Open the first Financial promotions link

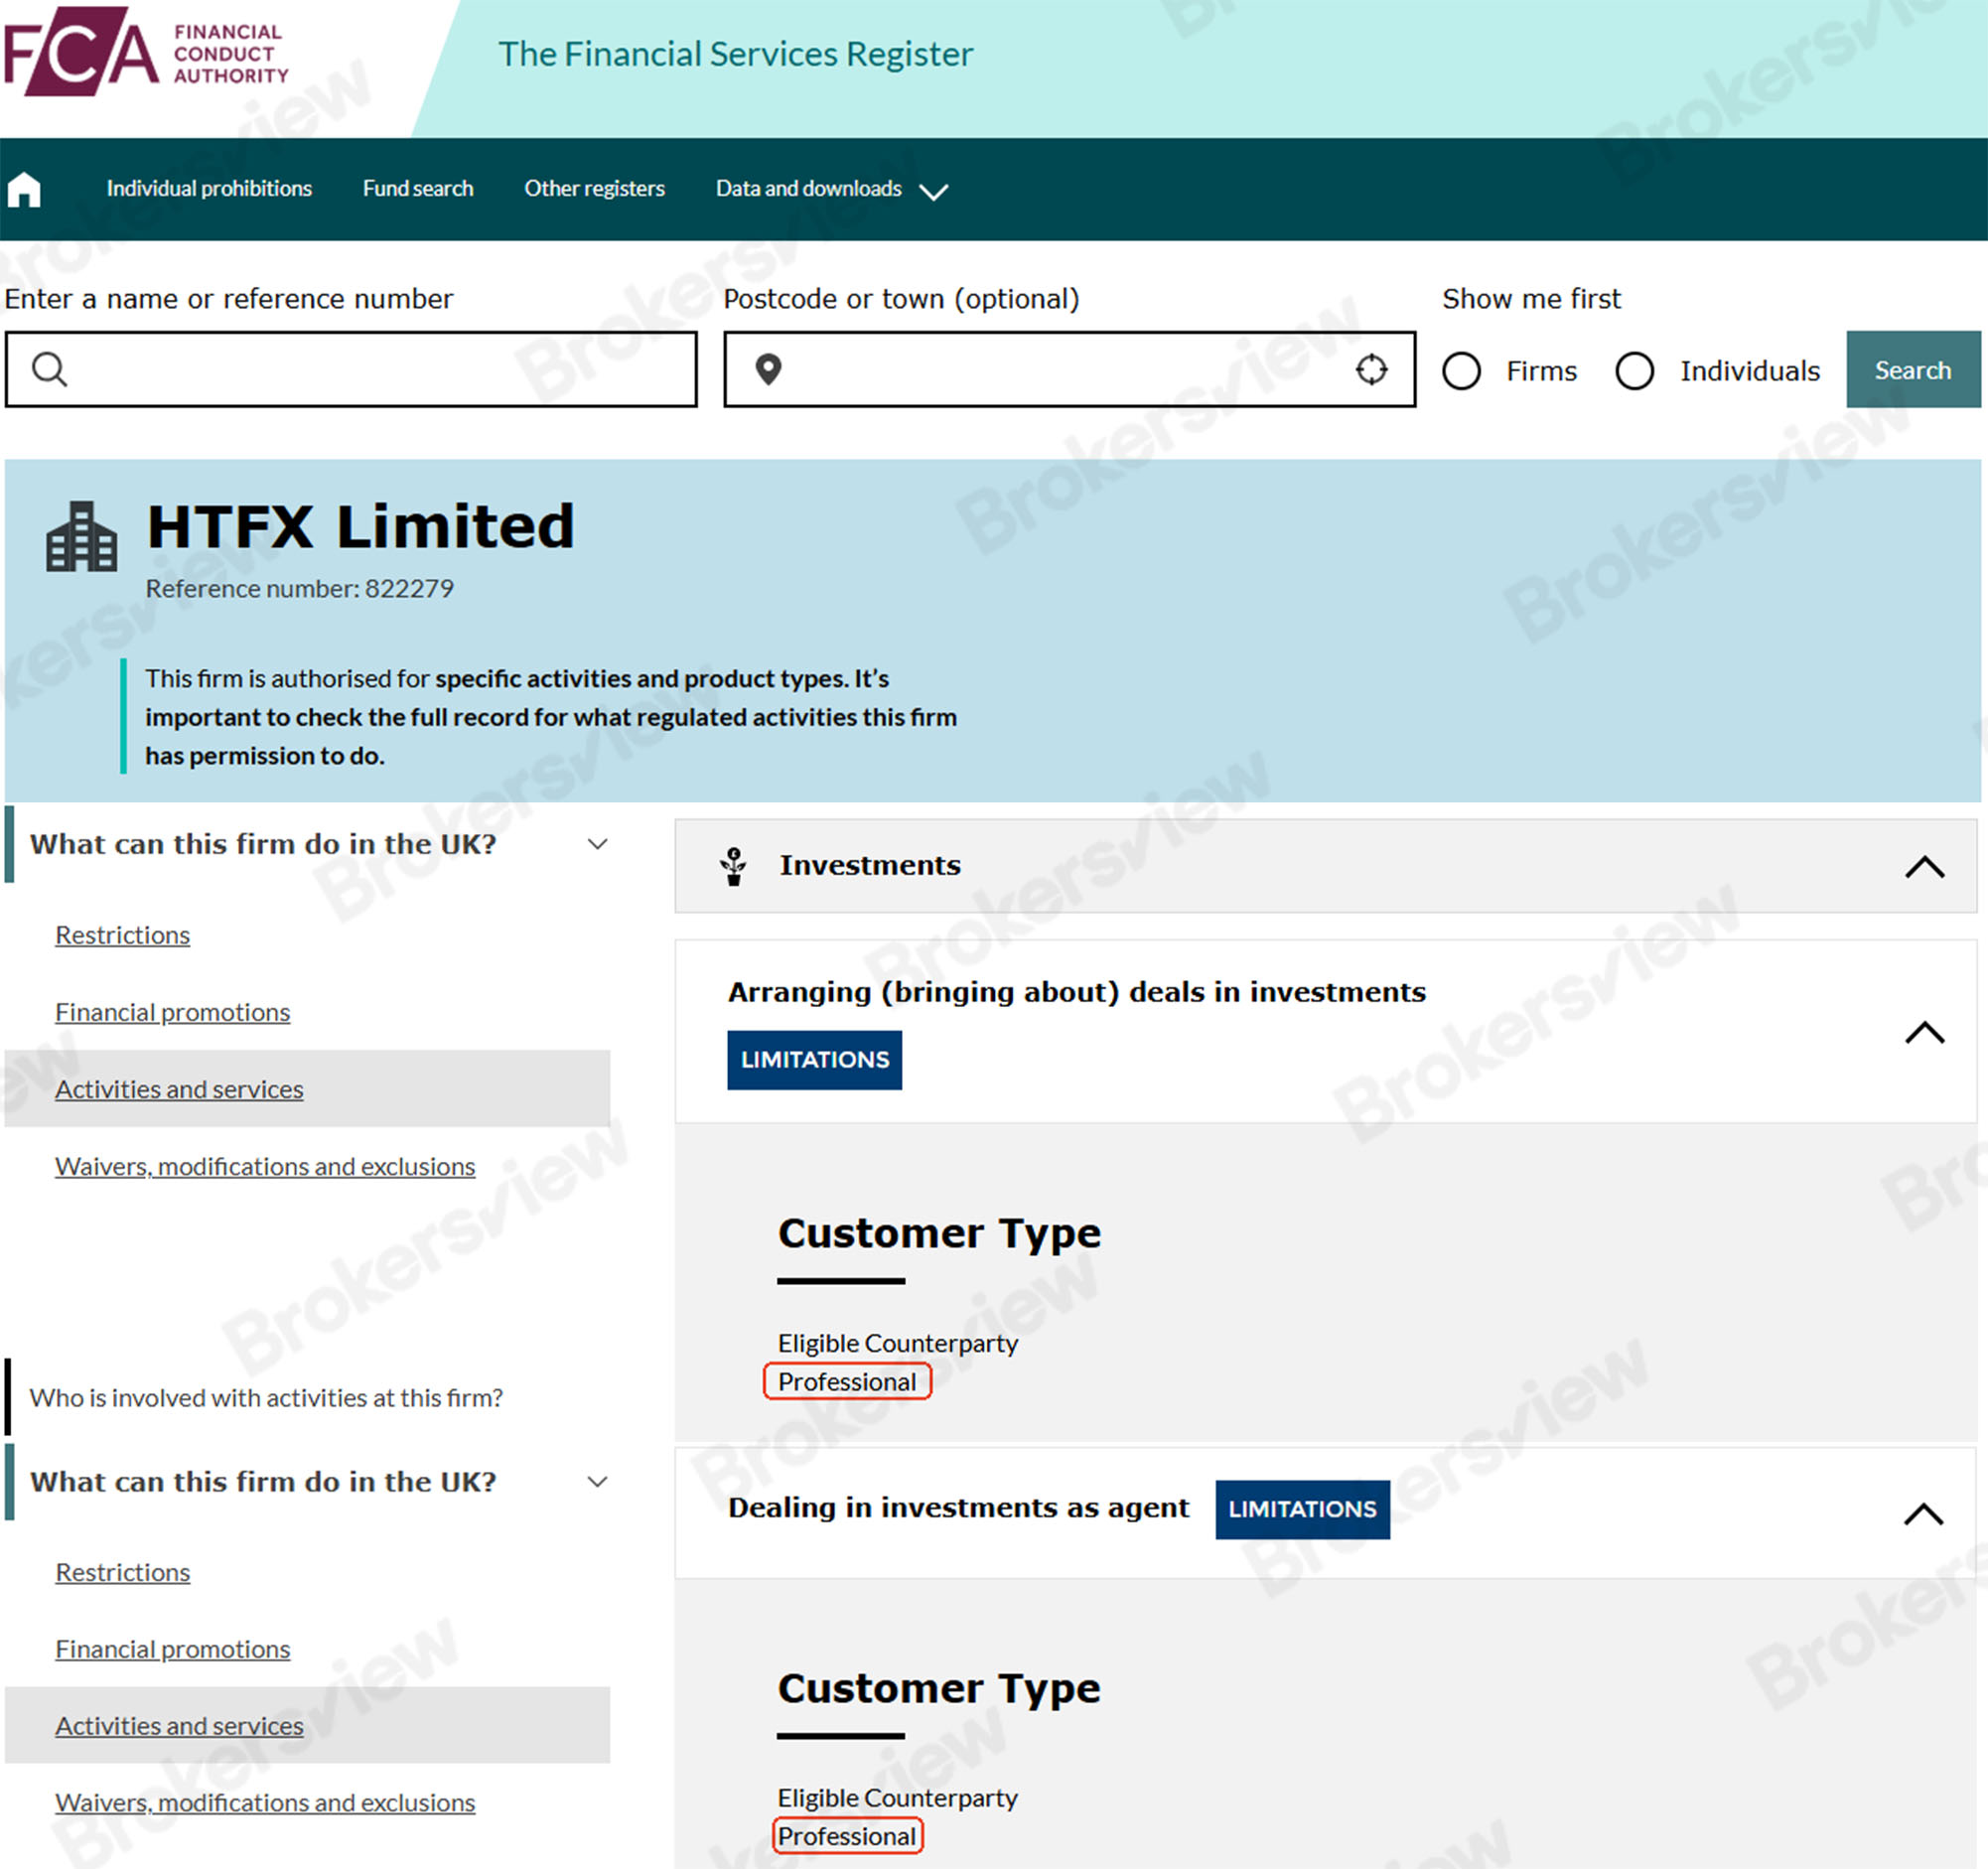(172, 1012)
